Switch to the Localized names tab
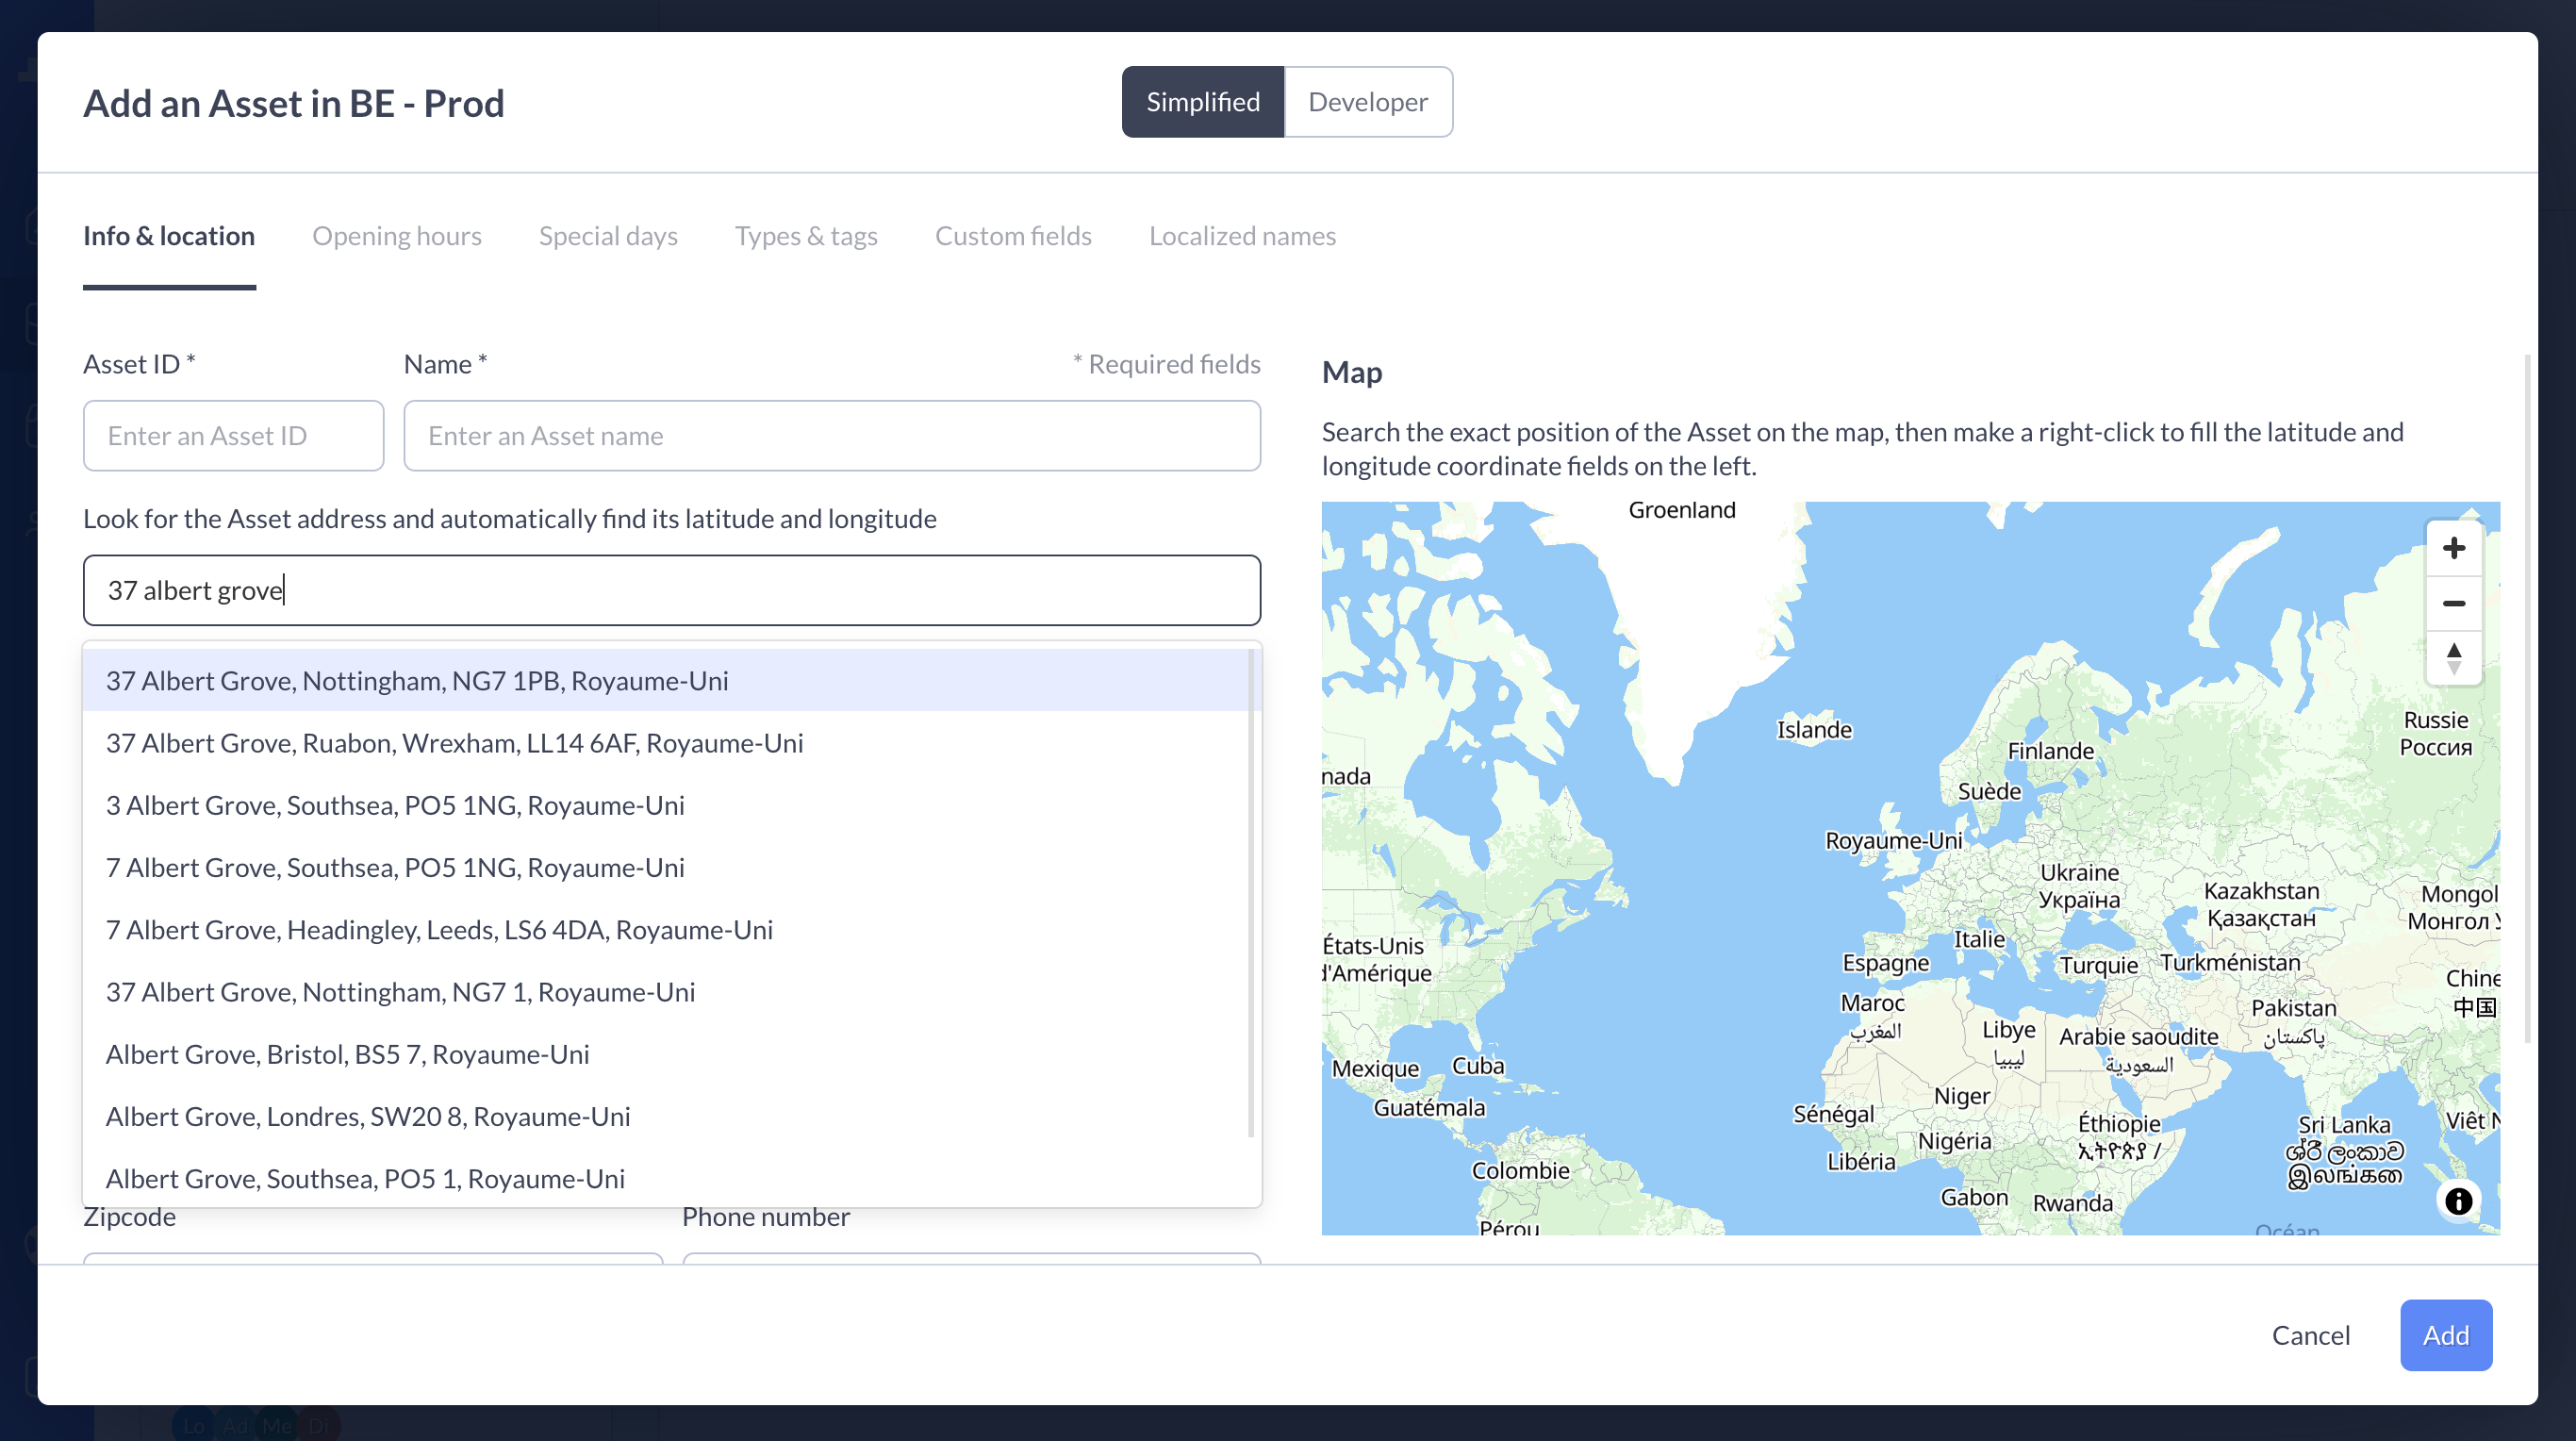 point(1241,236)
